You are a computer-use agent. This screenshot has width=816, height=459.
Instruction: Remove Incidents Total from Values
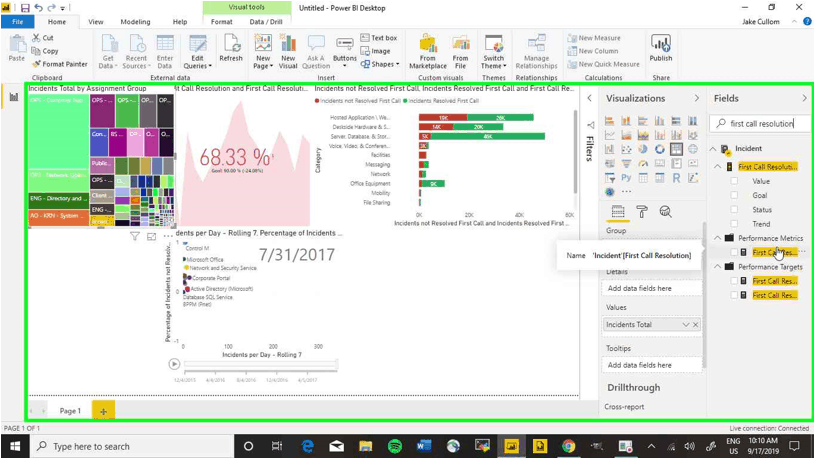pos(696,325)
